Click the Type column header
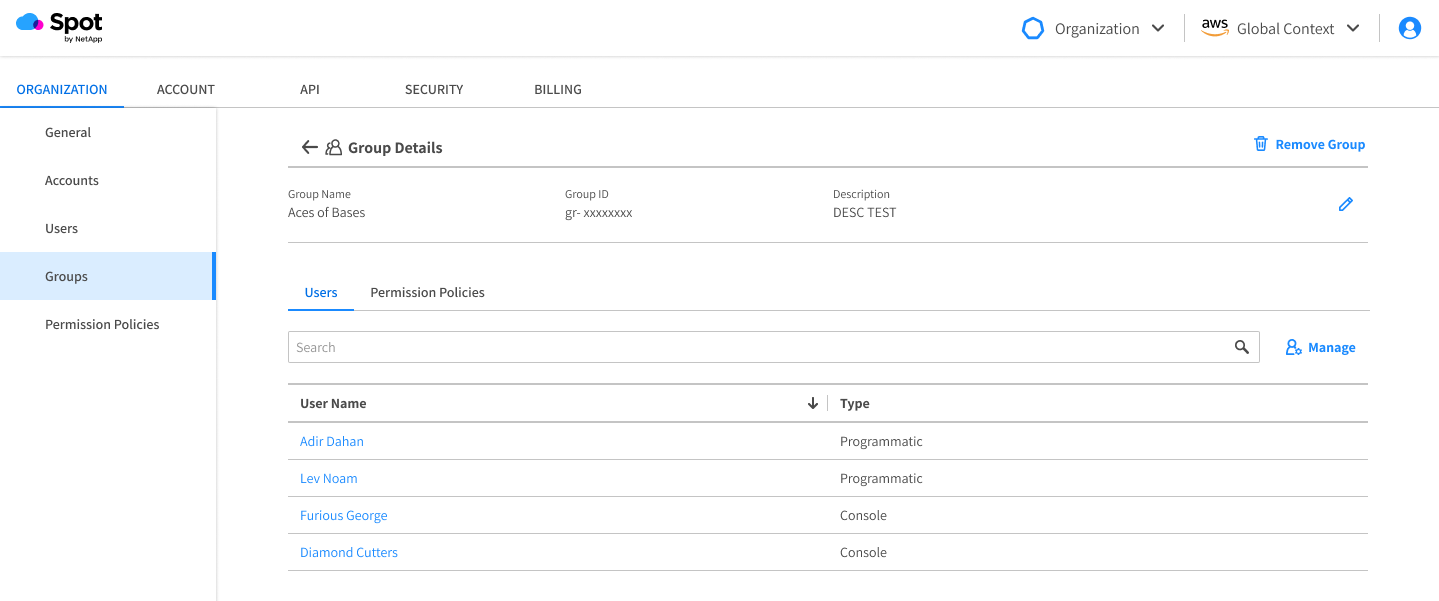 855,403
